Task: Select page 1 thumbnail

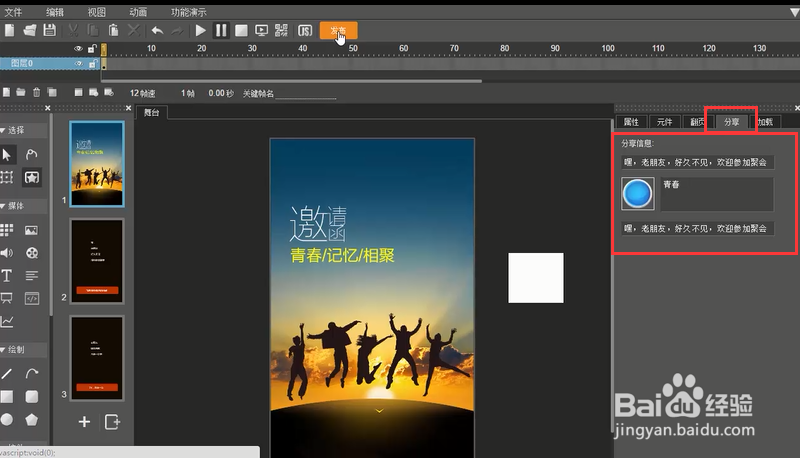Action: (x=97, y=164)
